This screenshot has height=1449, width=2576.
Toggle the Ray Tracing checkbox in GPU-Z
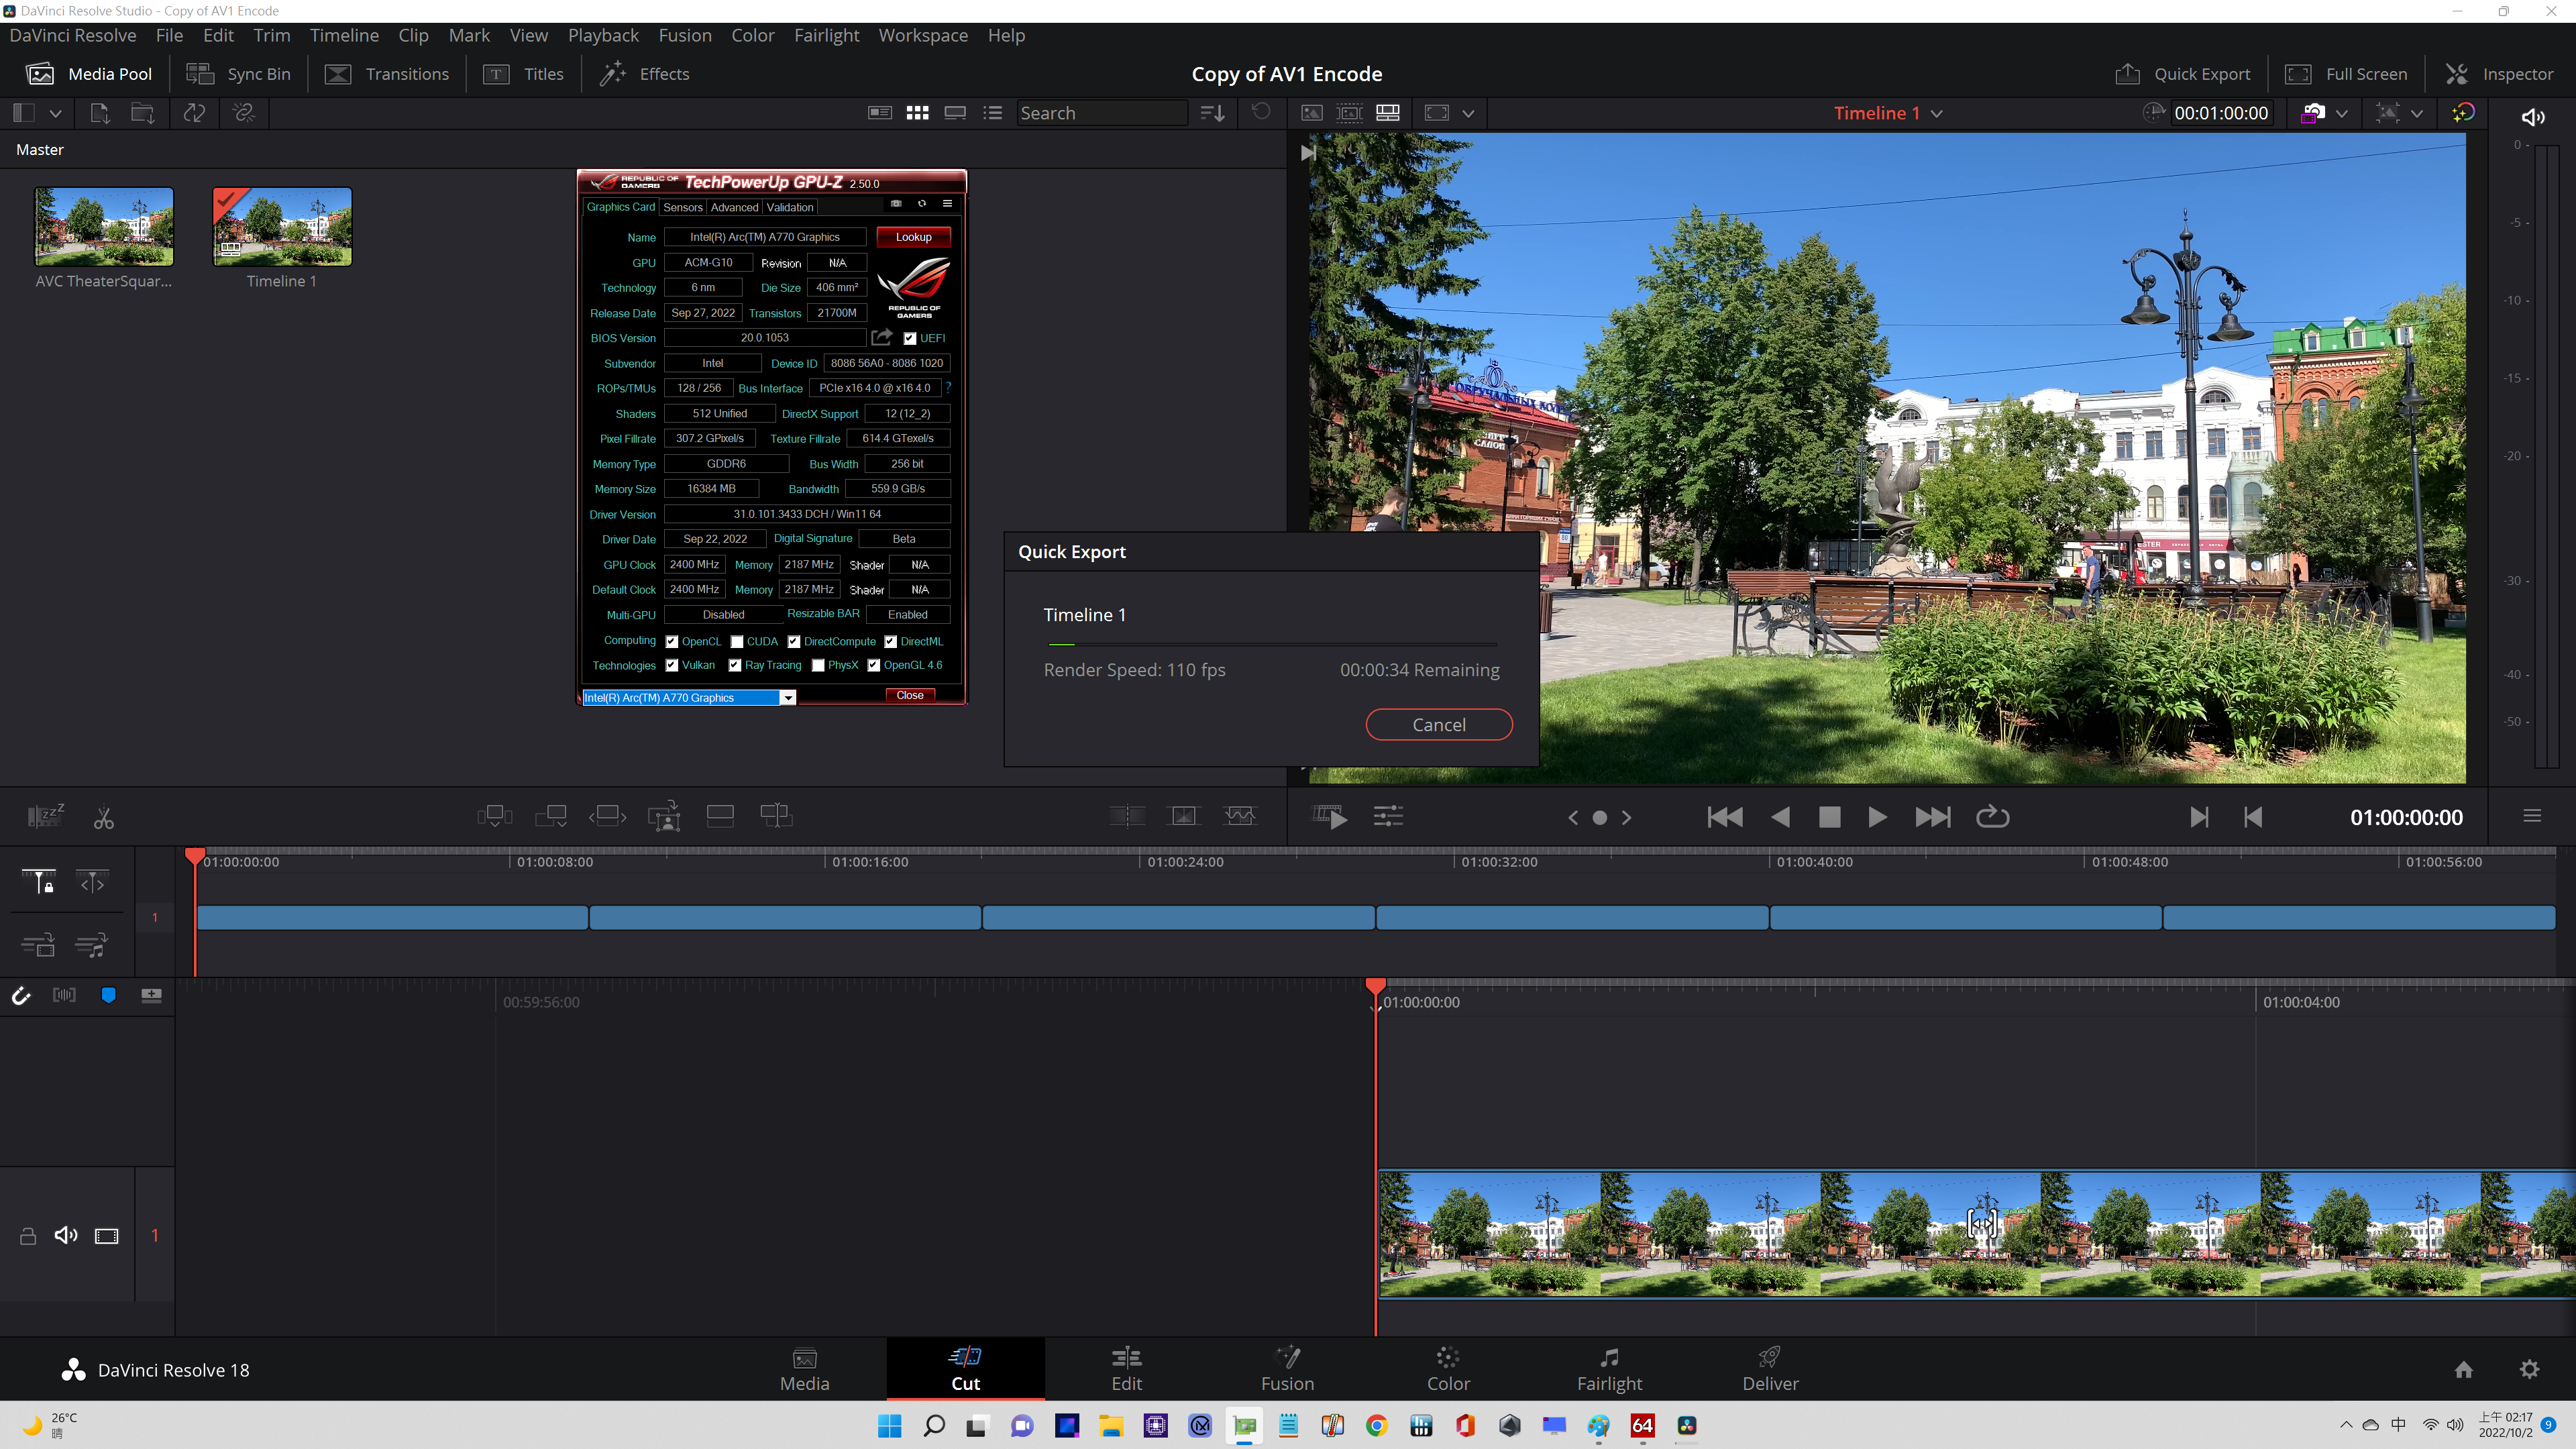[x=735, y=666]
